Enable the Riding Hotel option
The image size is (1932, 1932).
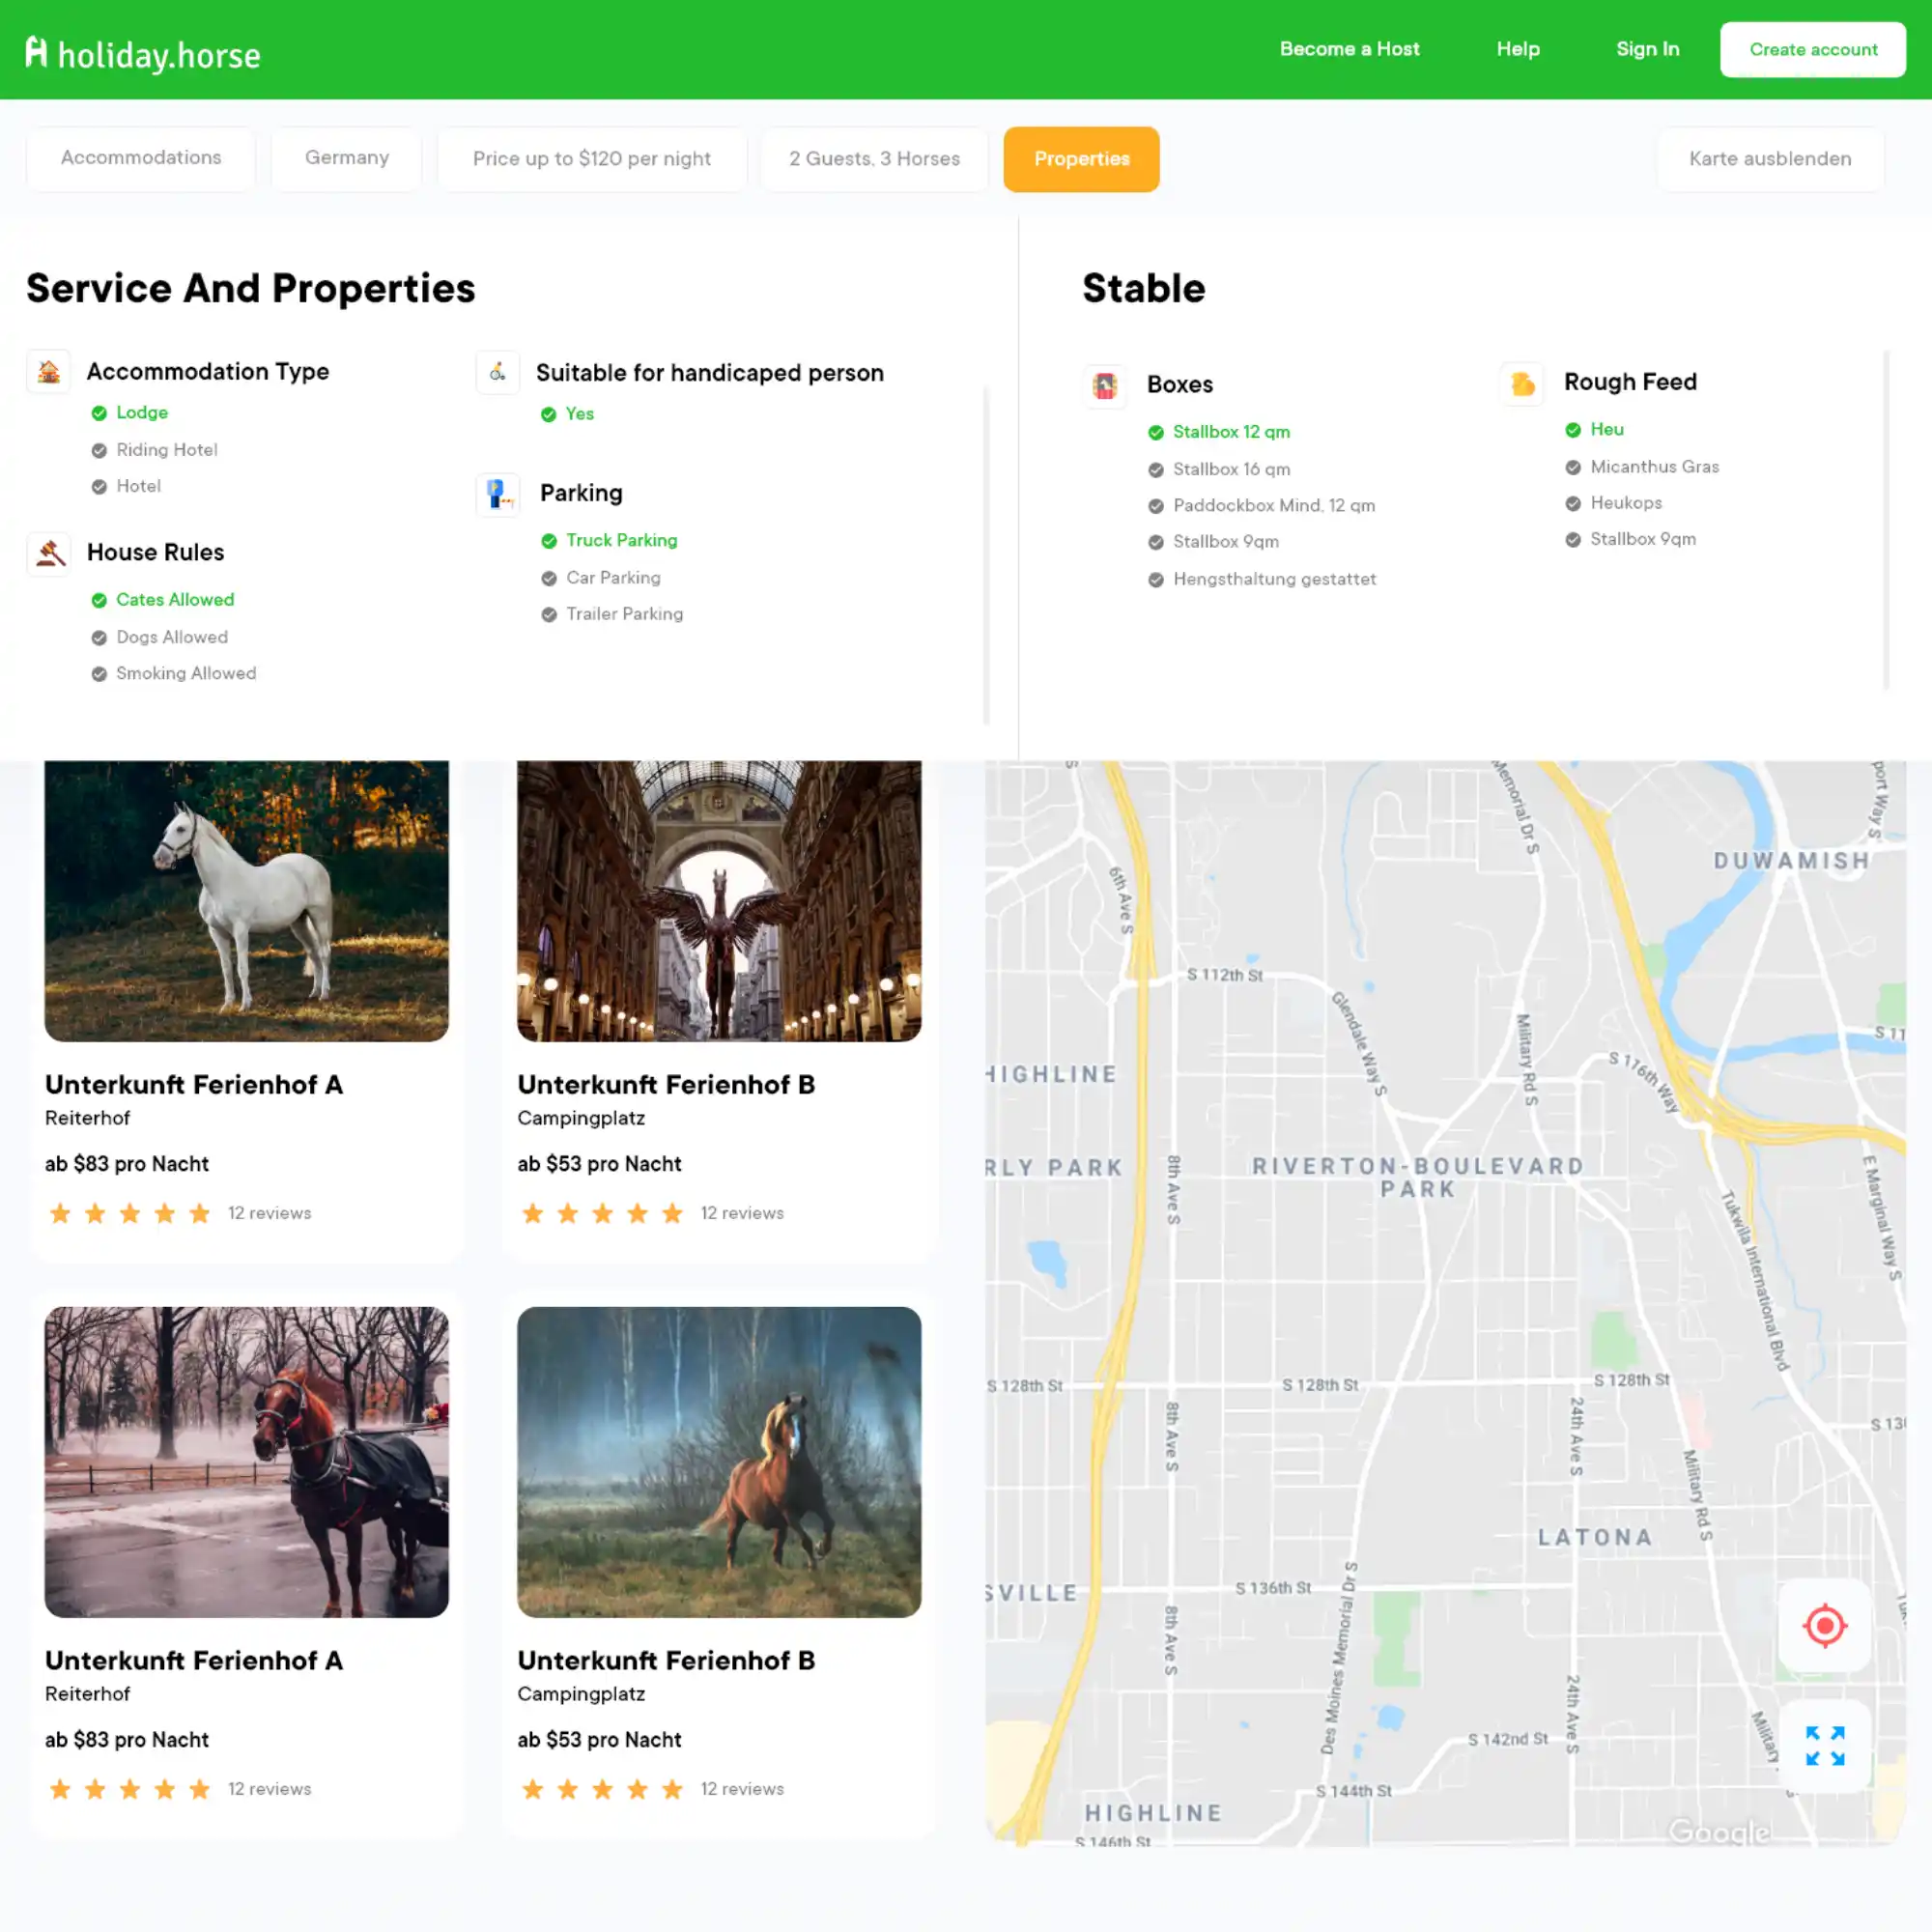click(99, 450)
